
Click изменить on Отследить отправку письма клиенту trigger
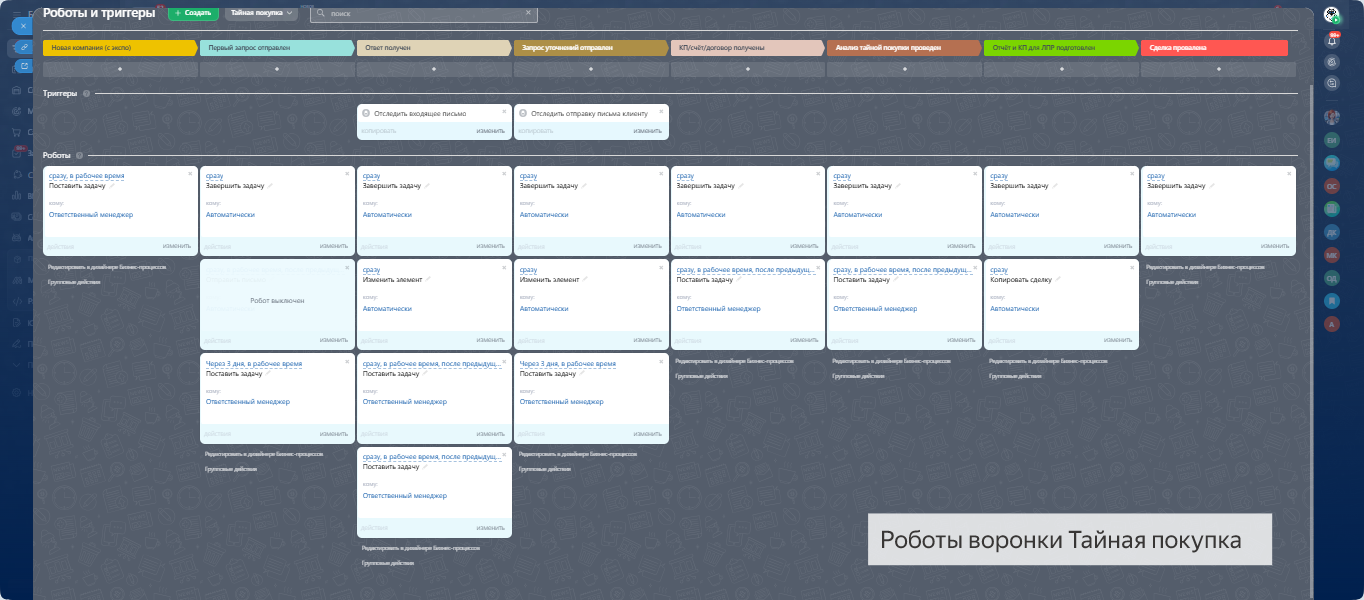click(647, 131)
